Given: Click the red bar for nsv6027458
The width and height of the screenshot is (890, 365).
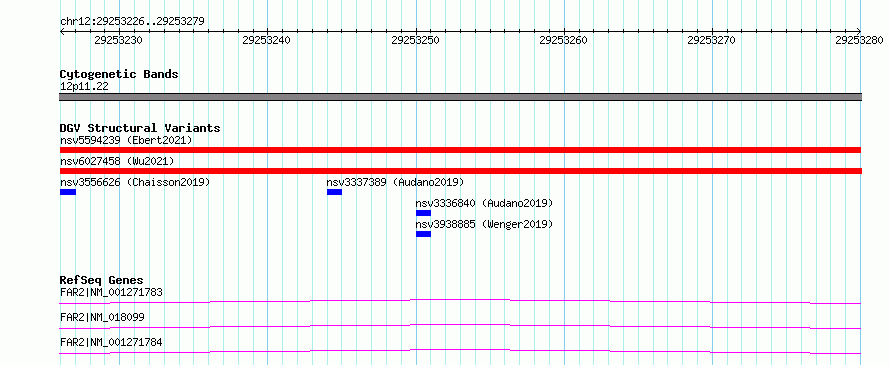Looking at the screenshot, I should [460, 171].
